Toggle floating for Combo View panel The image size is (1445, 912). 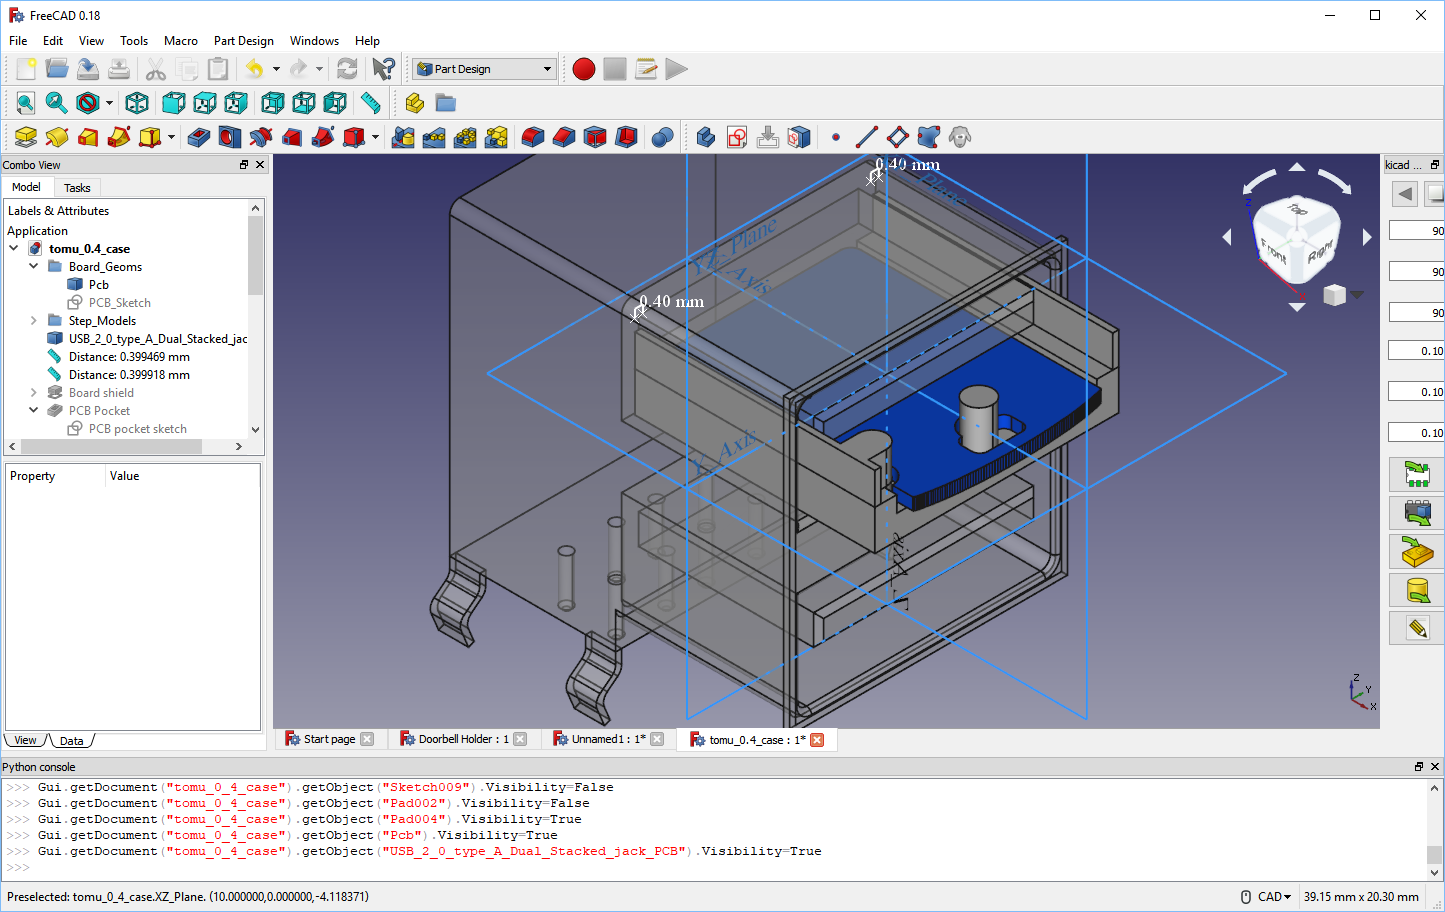pos(244,165)
